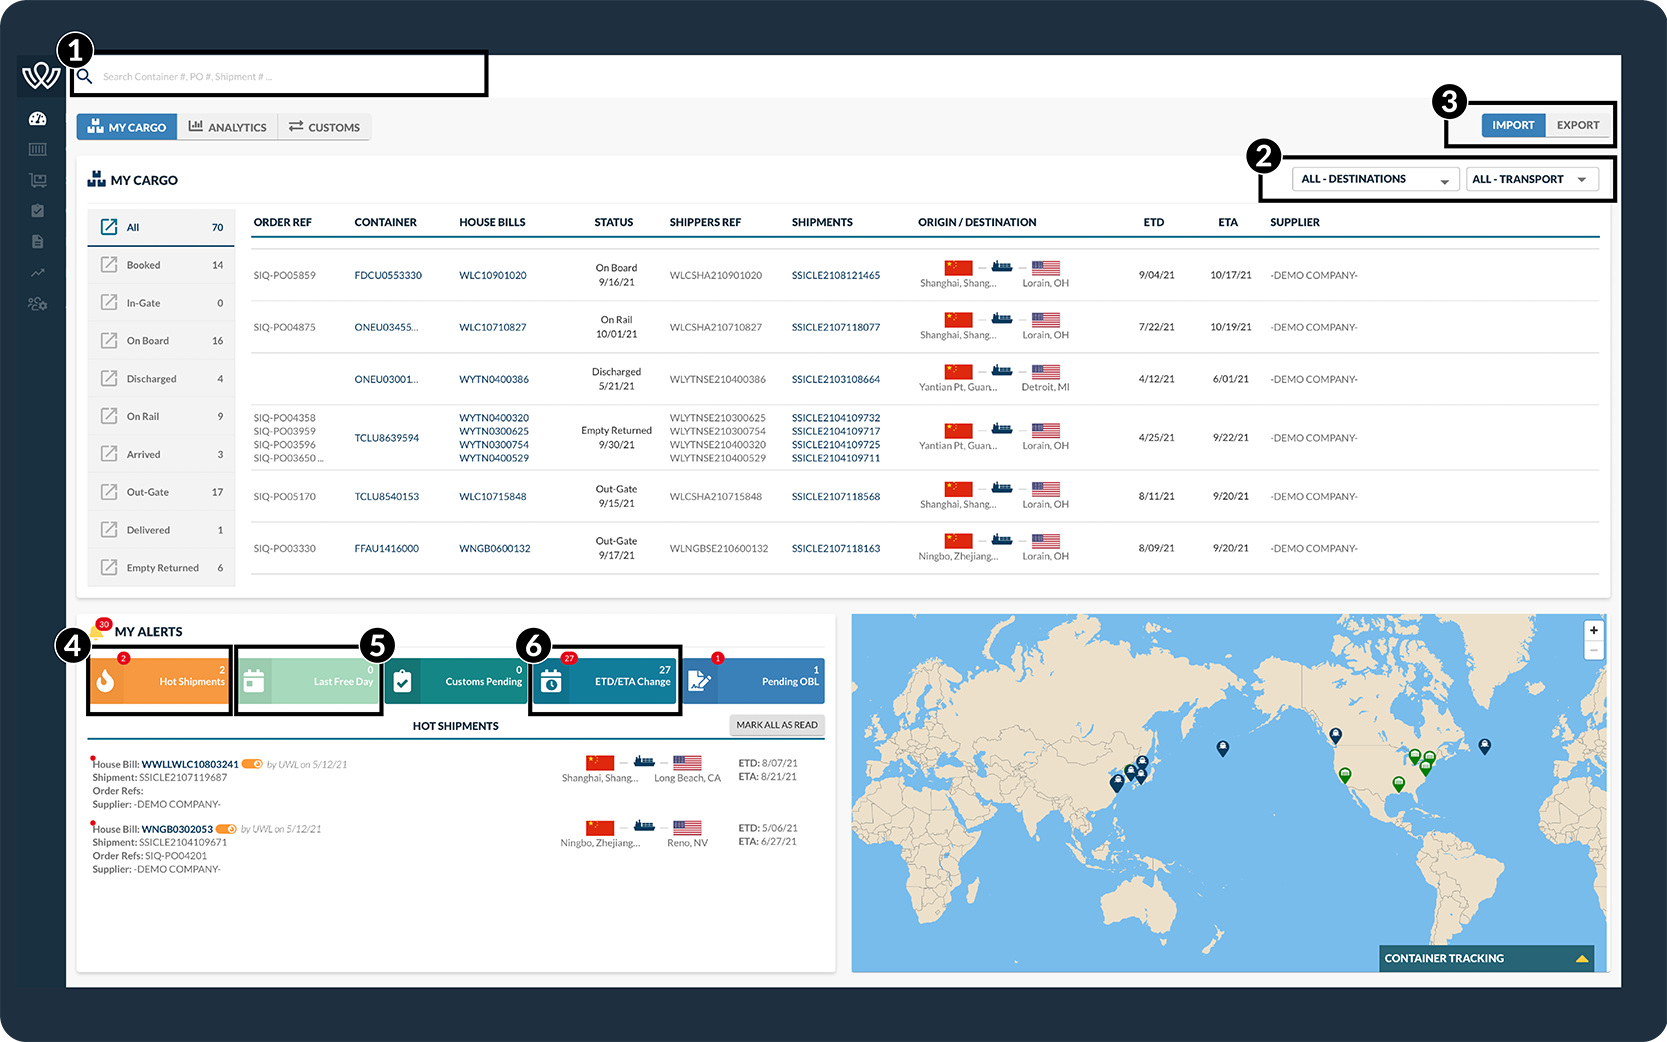This screenshot has width=1667, height=1042.
Task: Click the trend line chart sidebar icon
Action: pyautogui.click(x=38, y=272)
